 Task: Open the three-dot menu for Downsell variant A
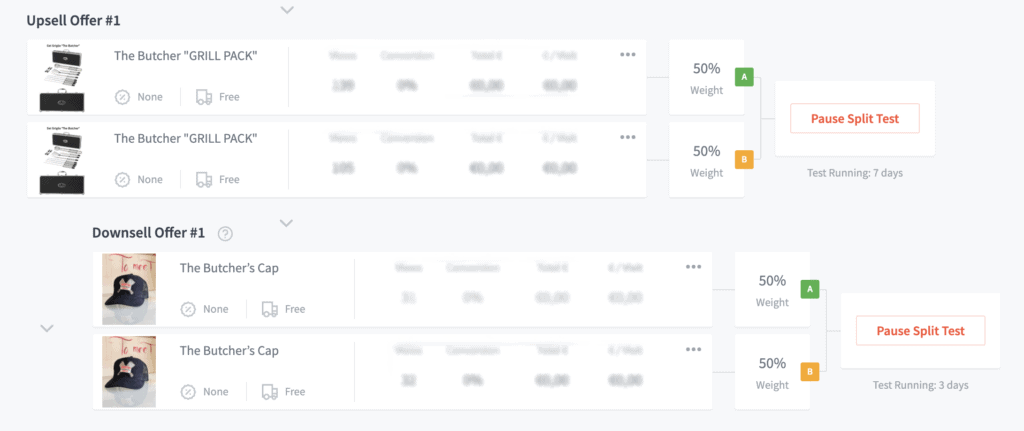[x=694, y=266]
